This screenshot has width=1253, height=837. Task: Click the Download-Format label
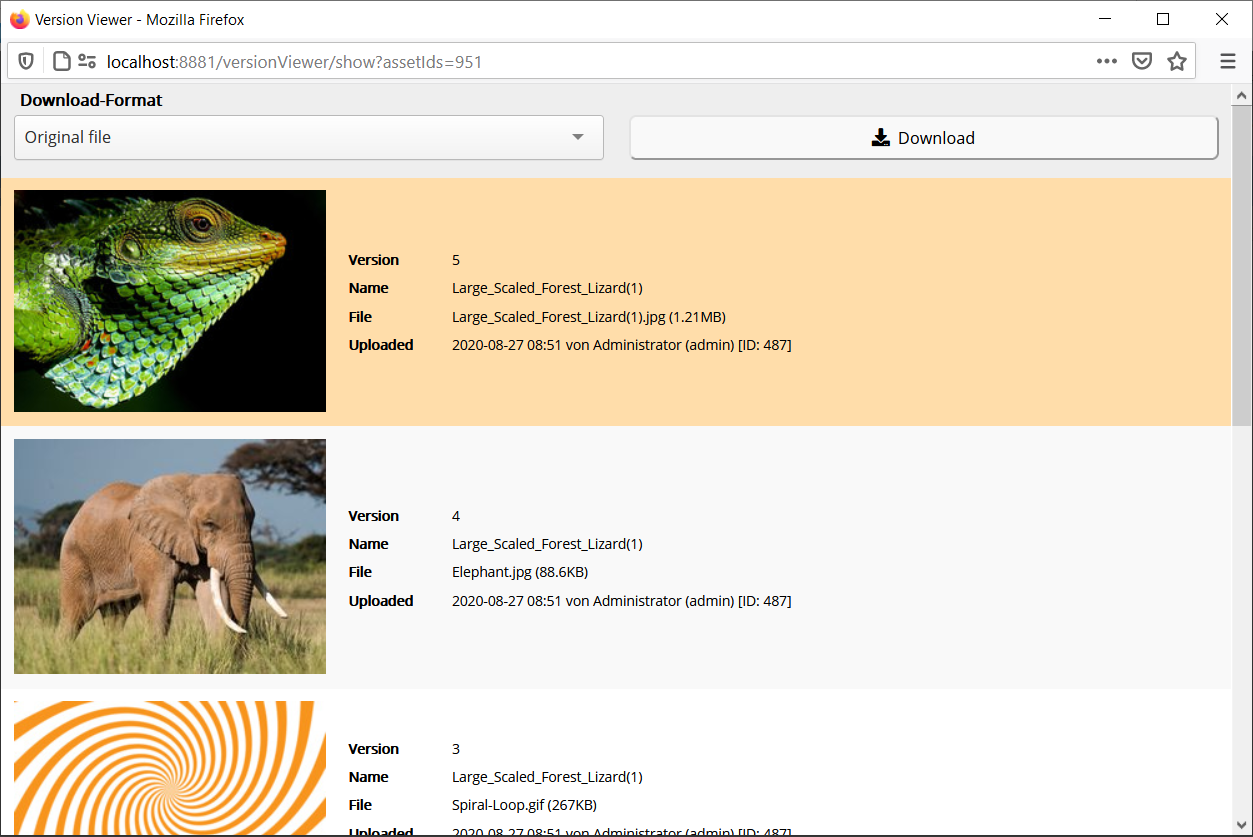tap(91, 100)
